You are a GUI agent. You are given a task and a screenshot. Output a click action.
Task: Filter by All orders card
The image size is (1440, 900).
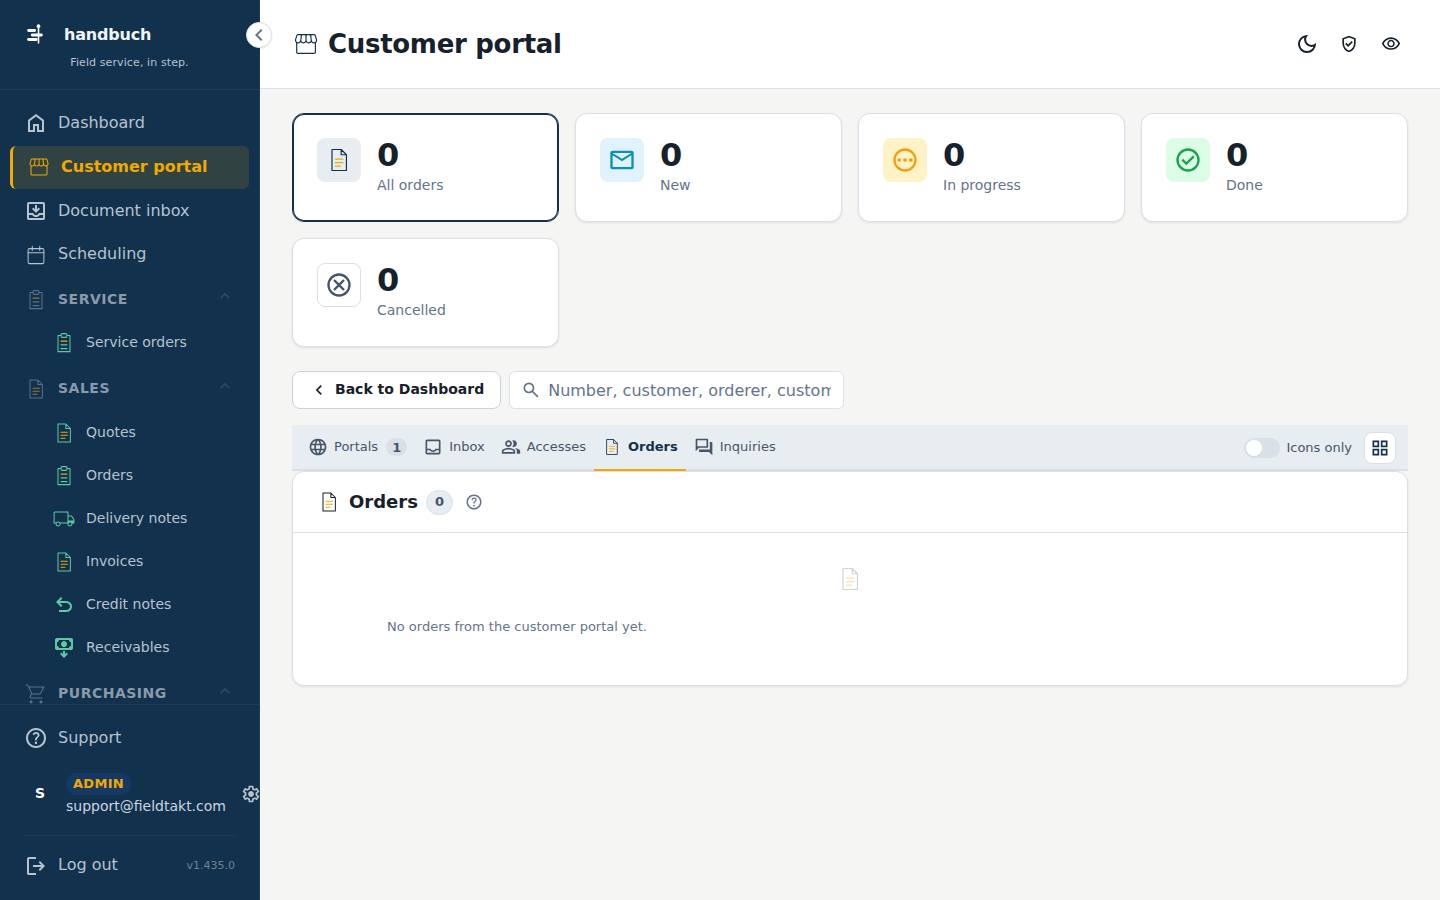[425, 167]
